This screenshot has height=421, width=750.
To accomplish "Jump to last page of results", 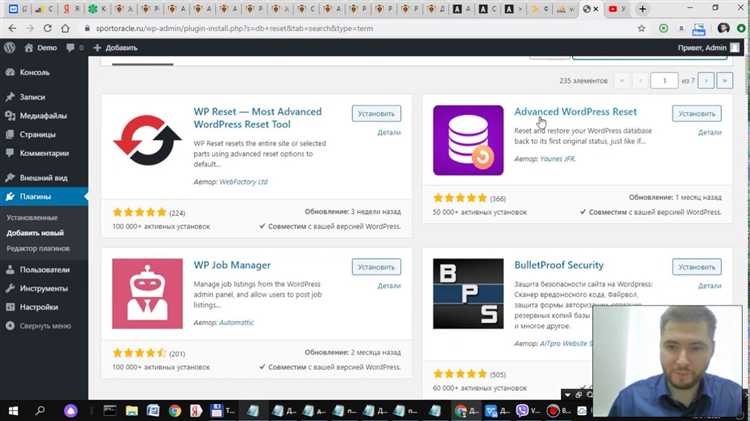I will (725, 80).
